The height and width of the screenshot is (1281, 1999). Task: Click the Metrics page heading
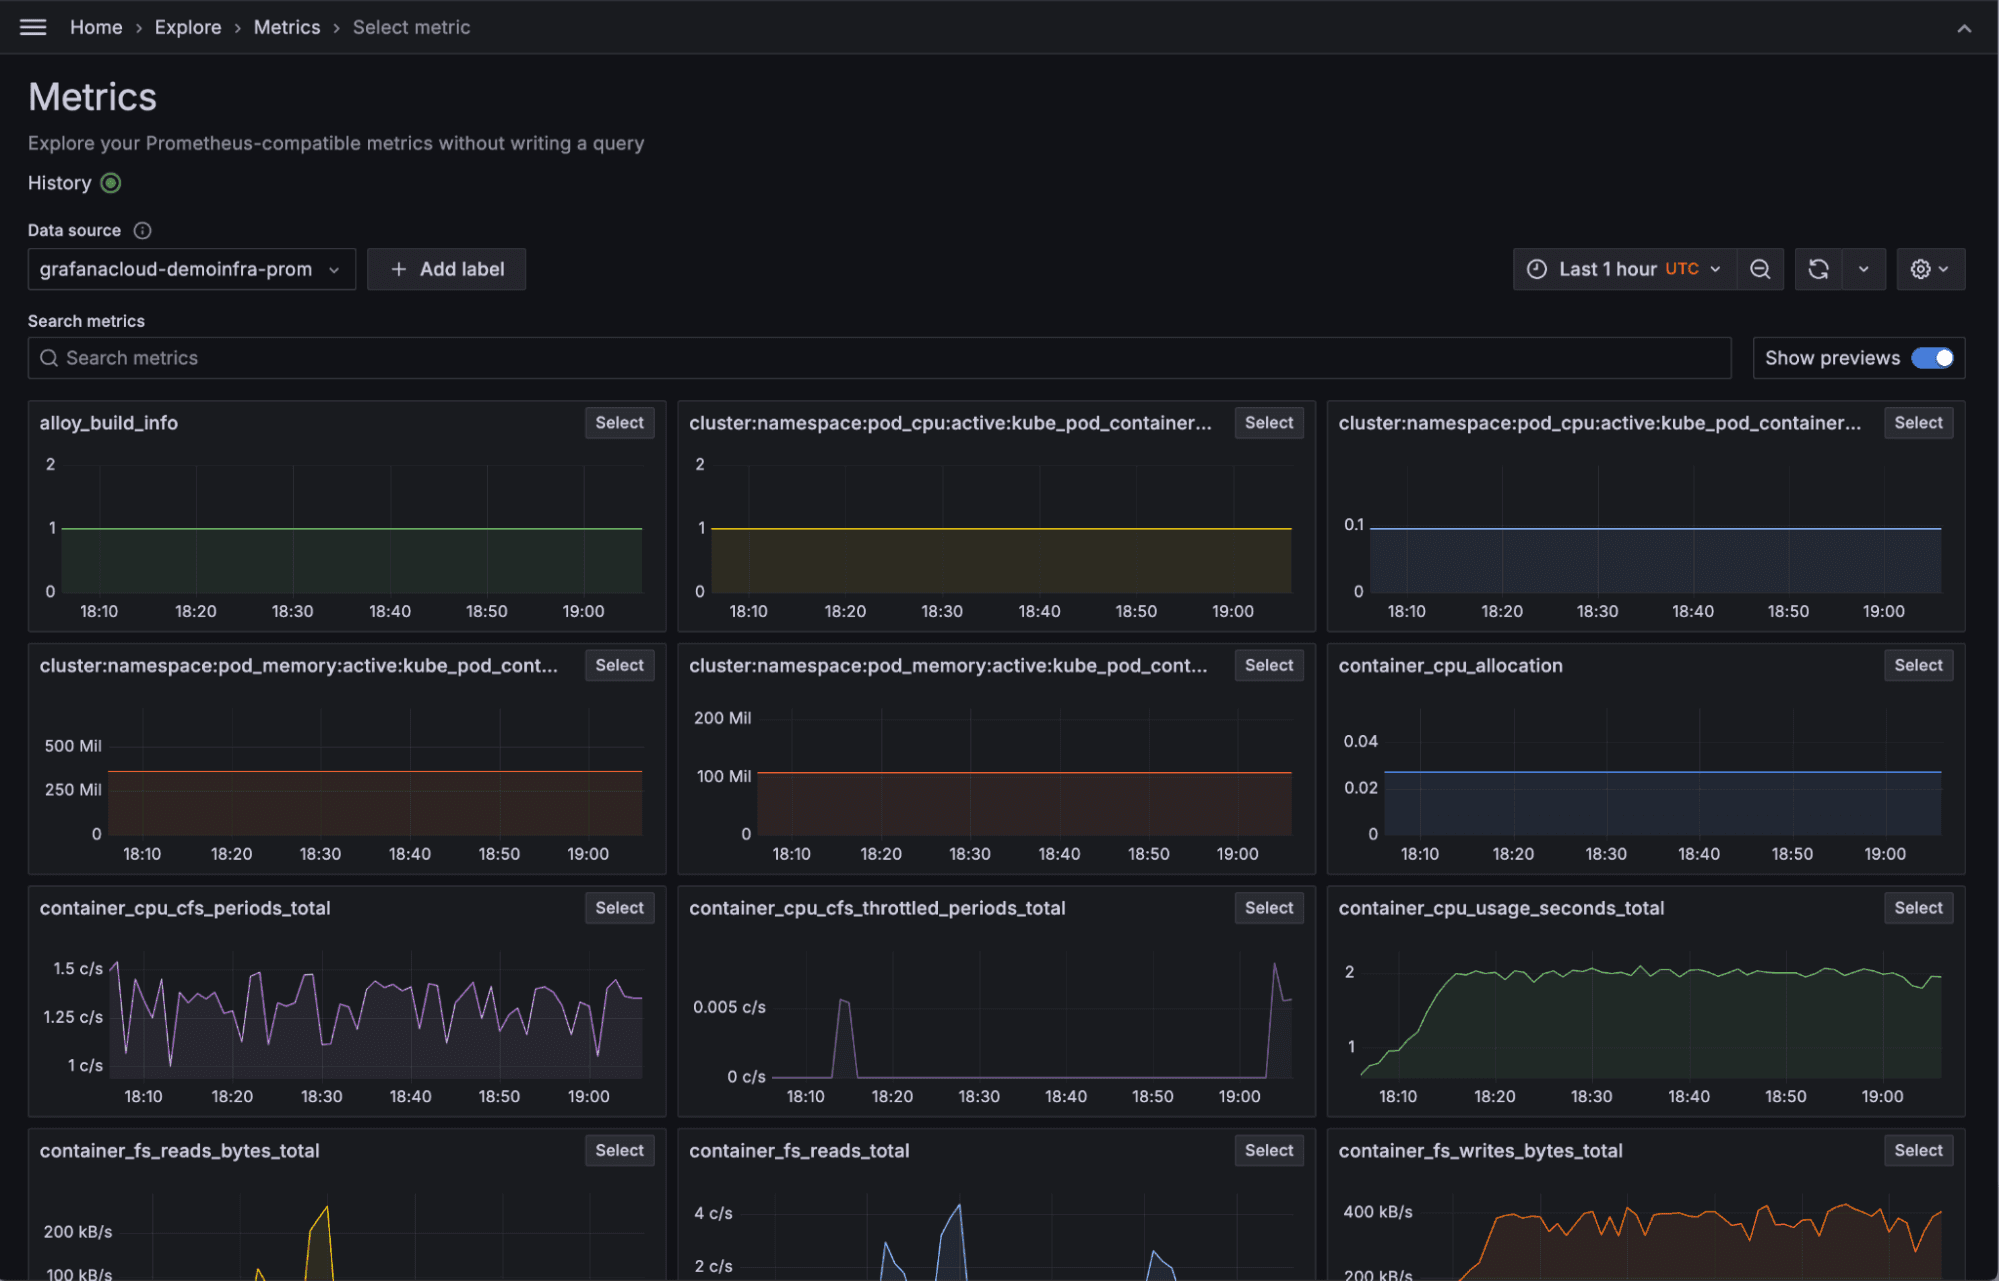tap(92, 97)
